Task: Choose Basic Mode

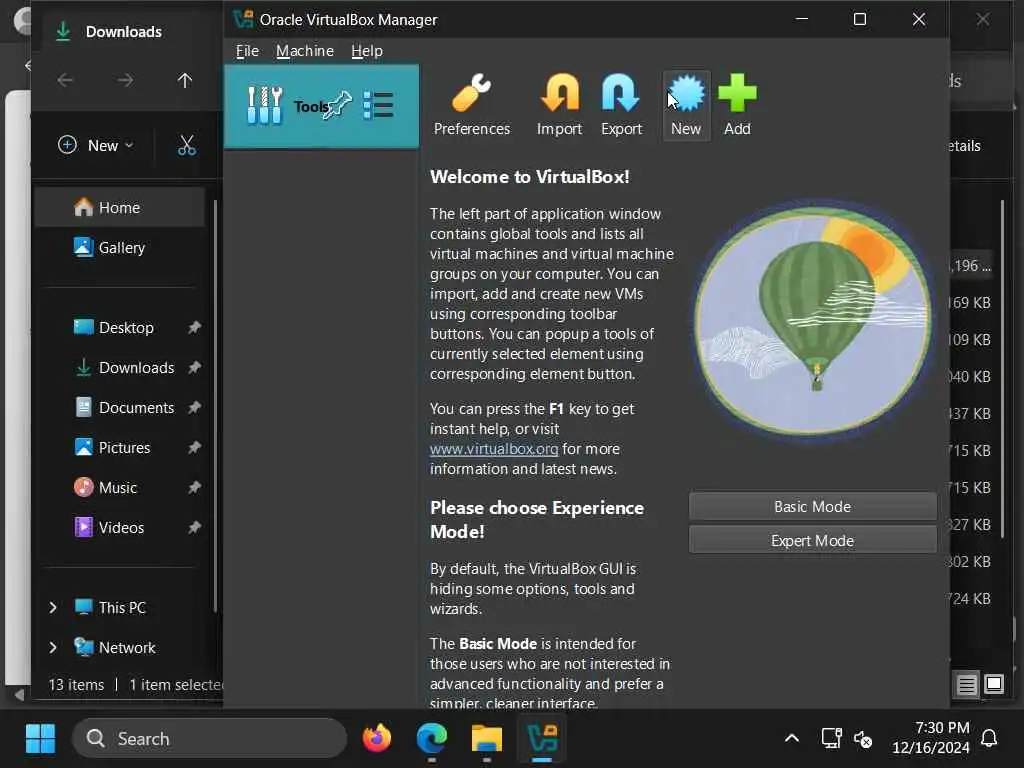Action: (812, 507)
